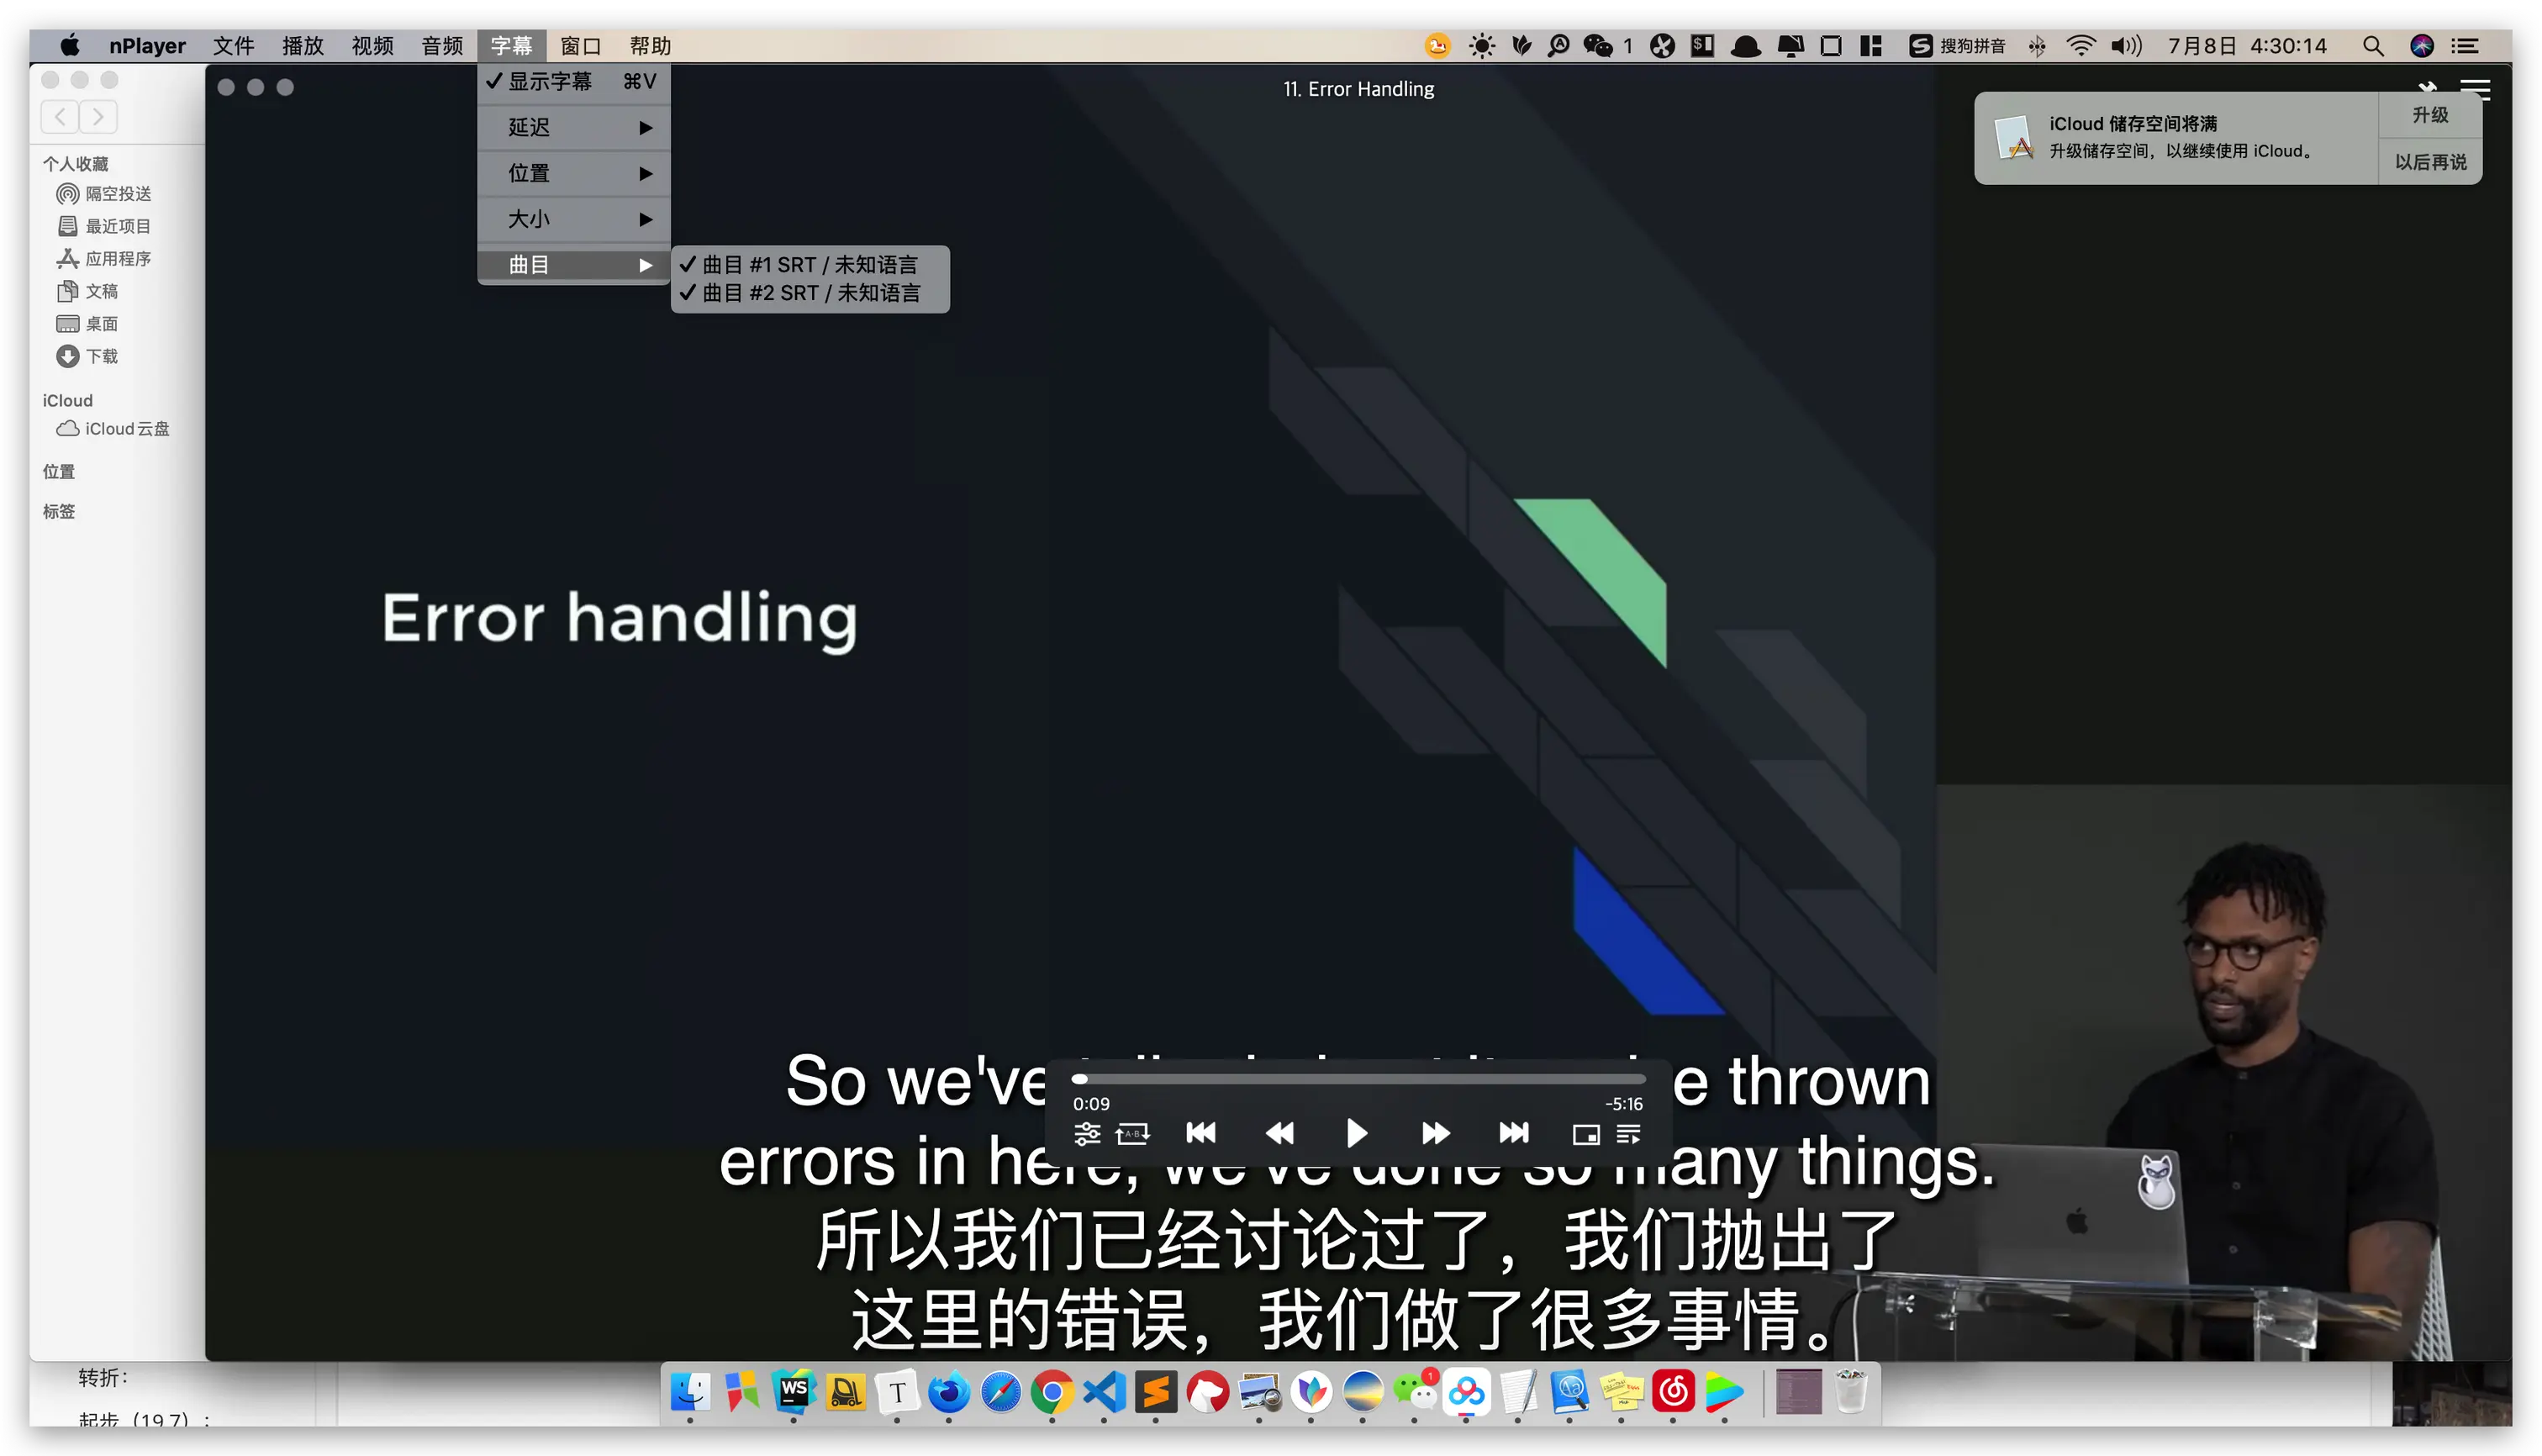Fast forward the video
Image resolution: width=2542 pixels, height=1456 pixels.
(x=1435, y=1133)
